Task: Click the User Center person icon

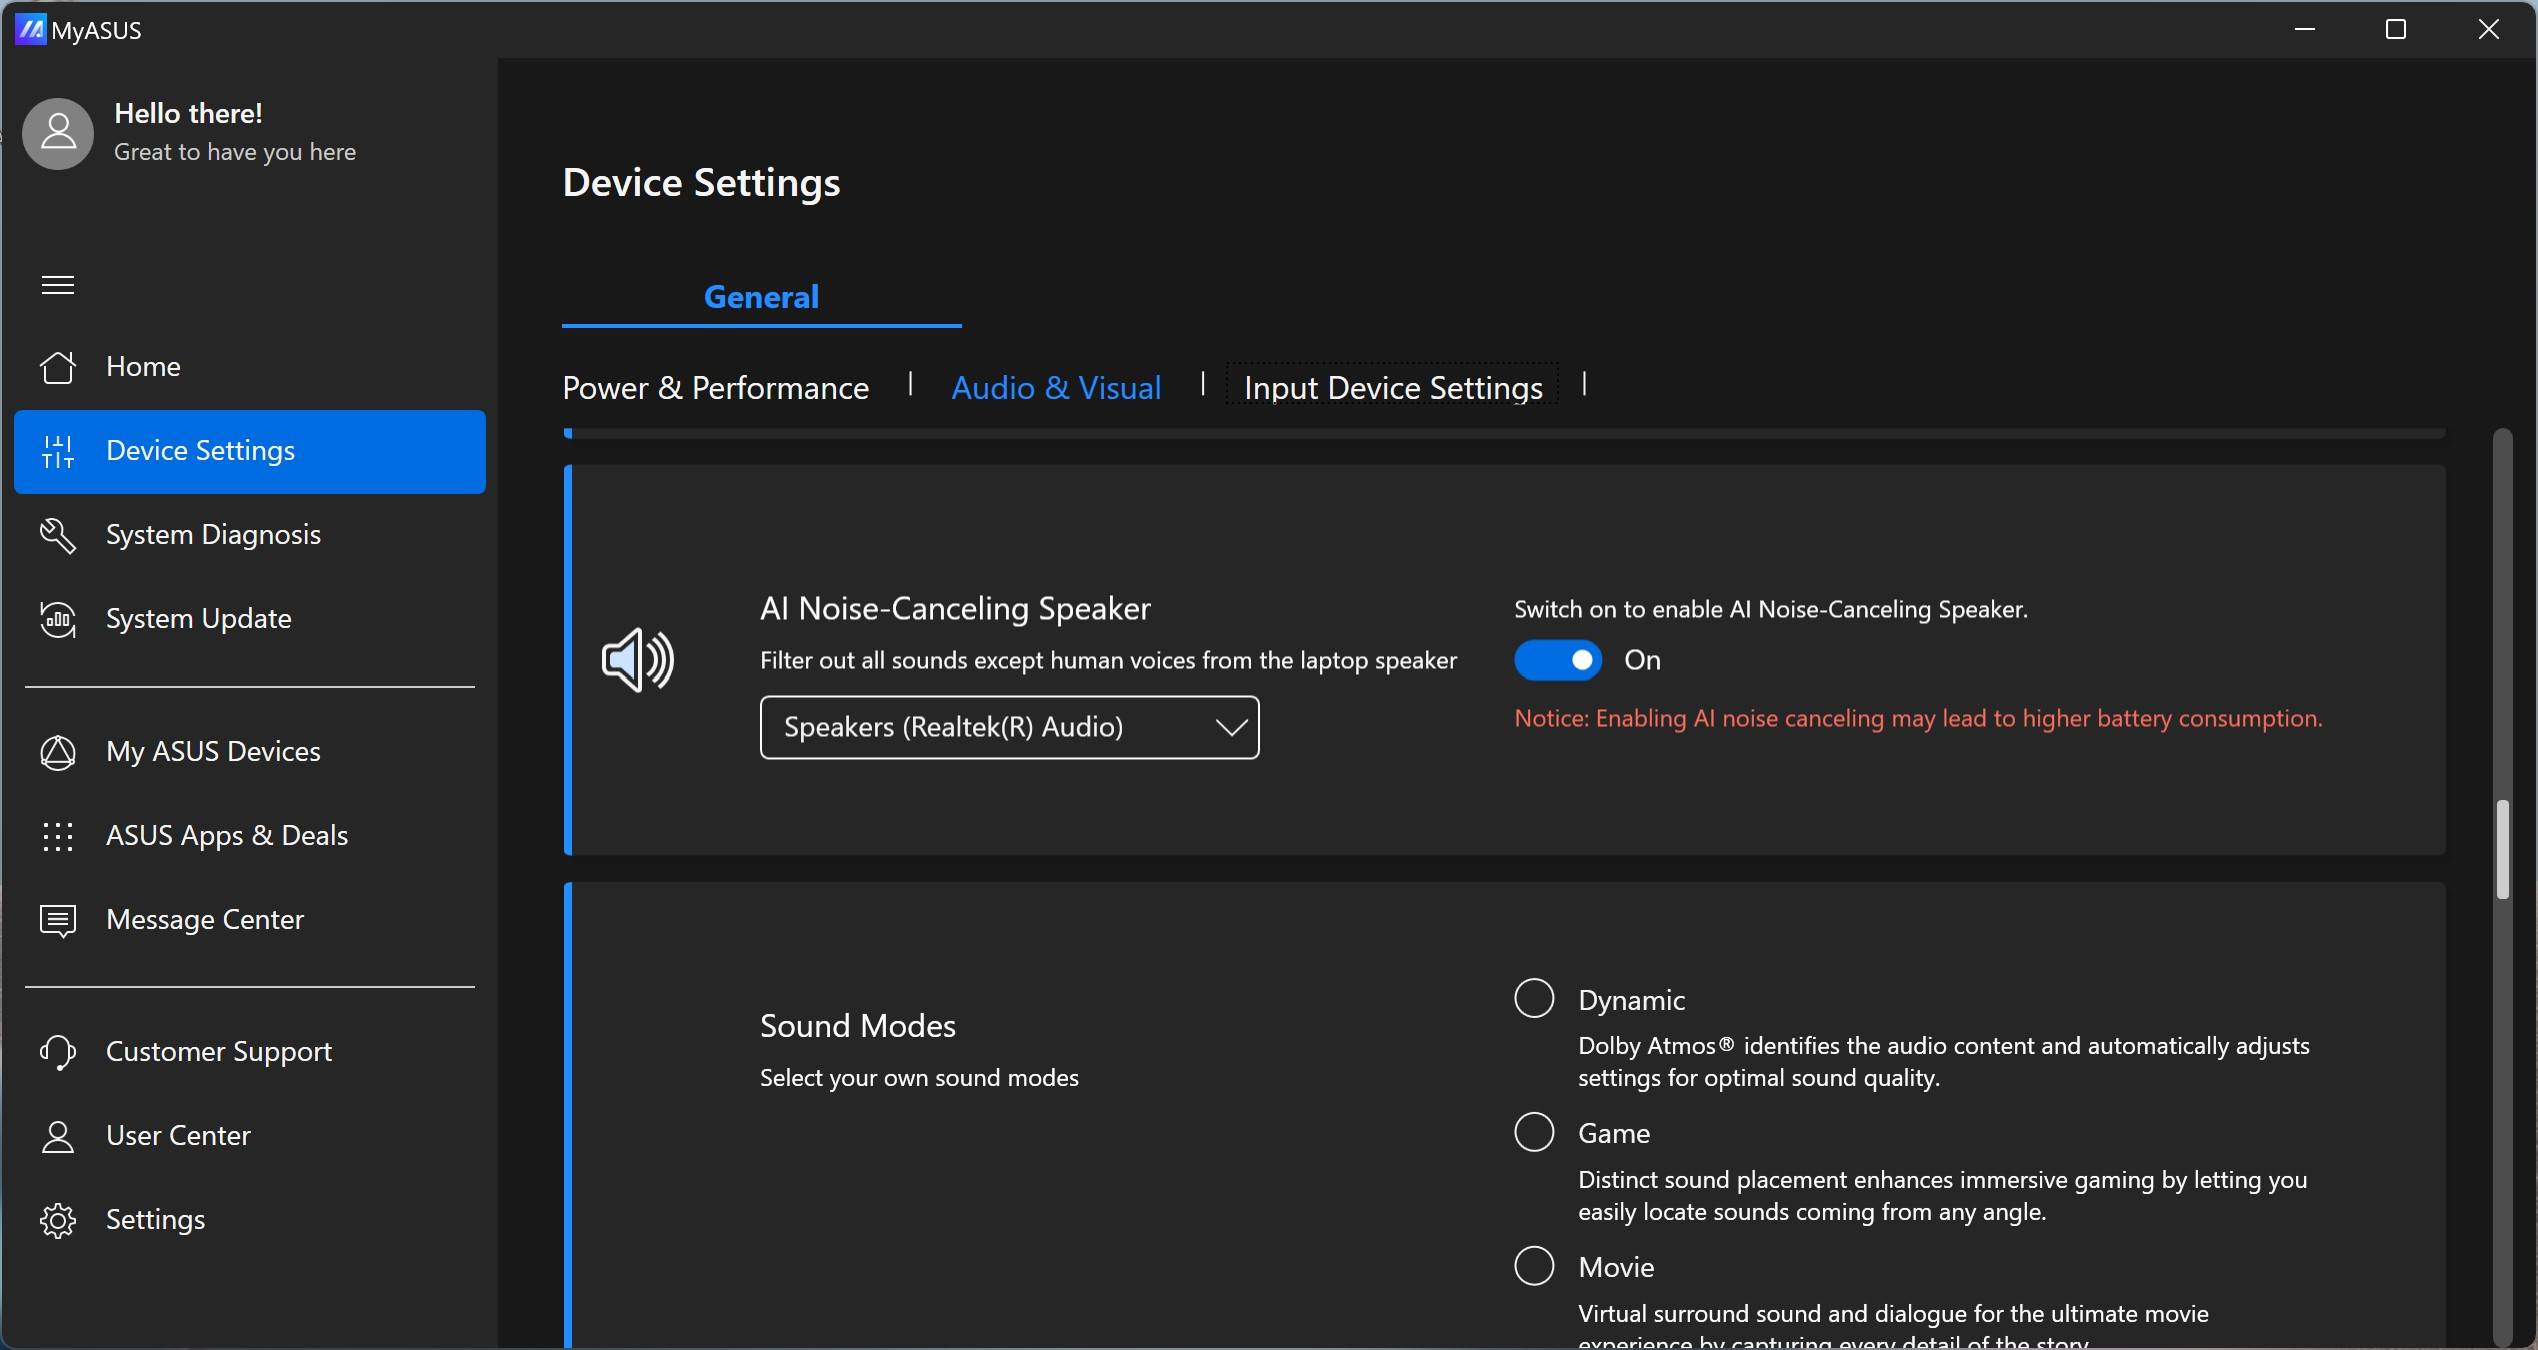Action: point(58,1136)
